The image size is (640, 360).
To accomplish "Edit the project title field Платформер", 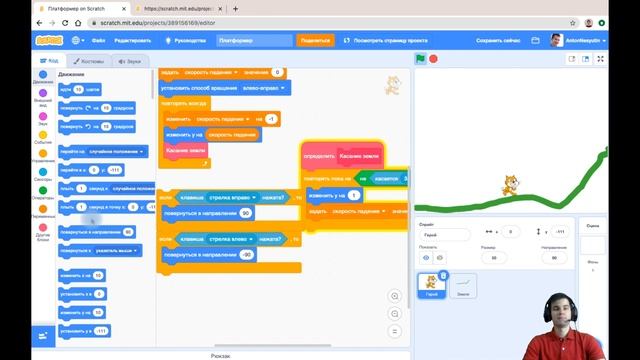I will [254, 40].
